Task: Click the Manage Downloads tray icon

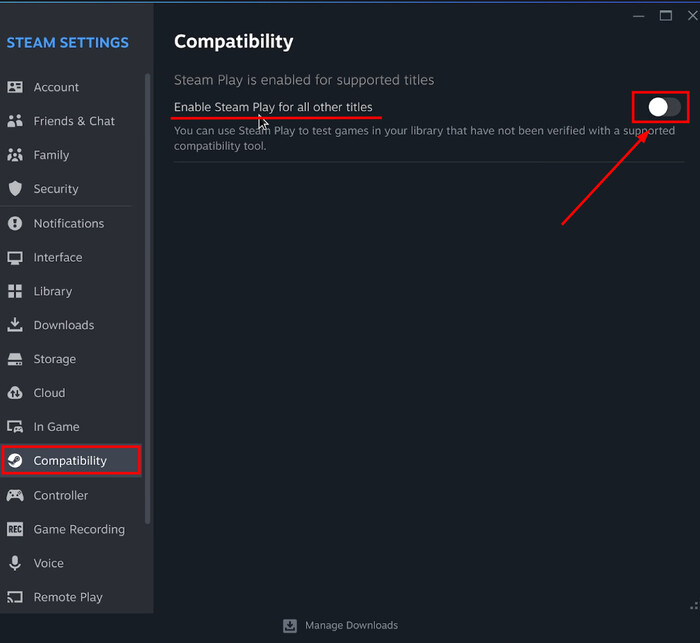Action: 290,626
